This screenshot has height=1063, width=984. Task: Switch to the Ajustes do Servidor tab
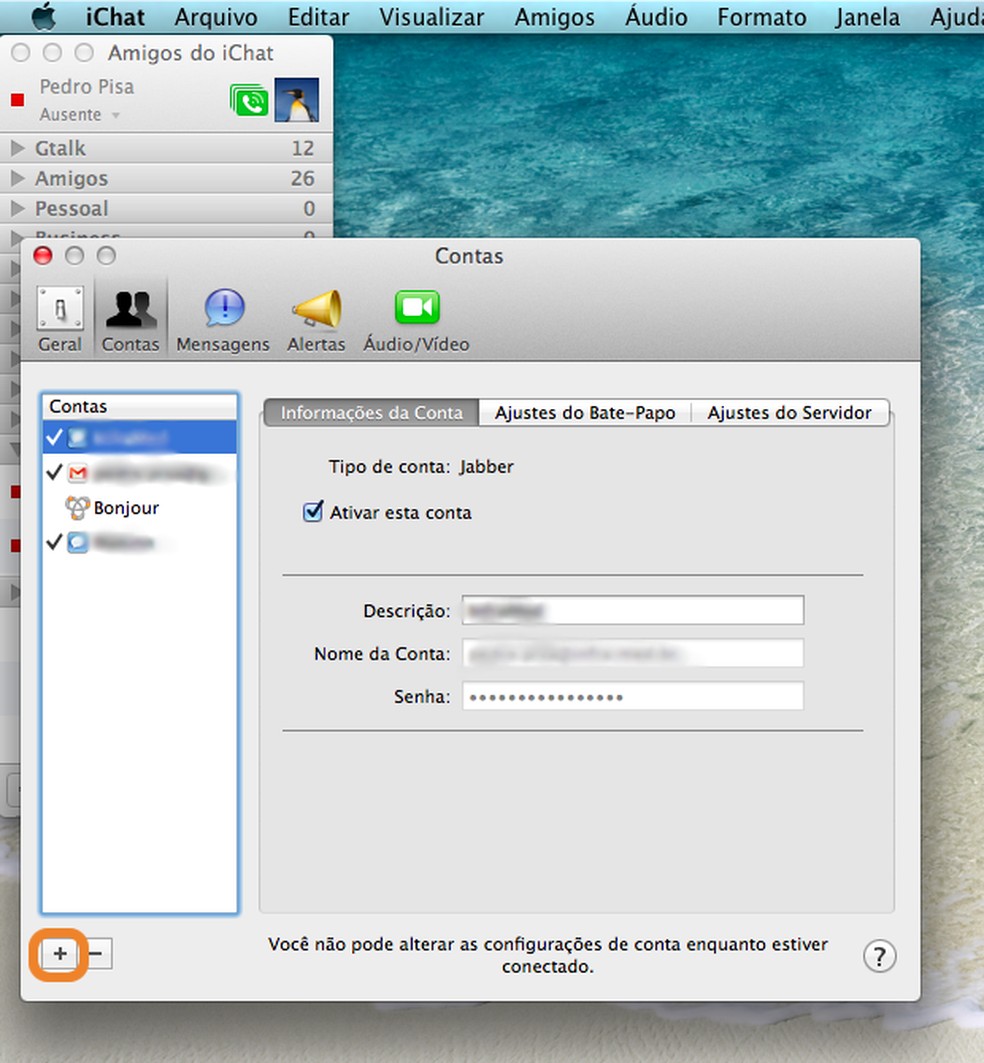[789, 412]
